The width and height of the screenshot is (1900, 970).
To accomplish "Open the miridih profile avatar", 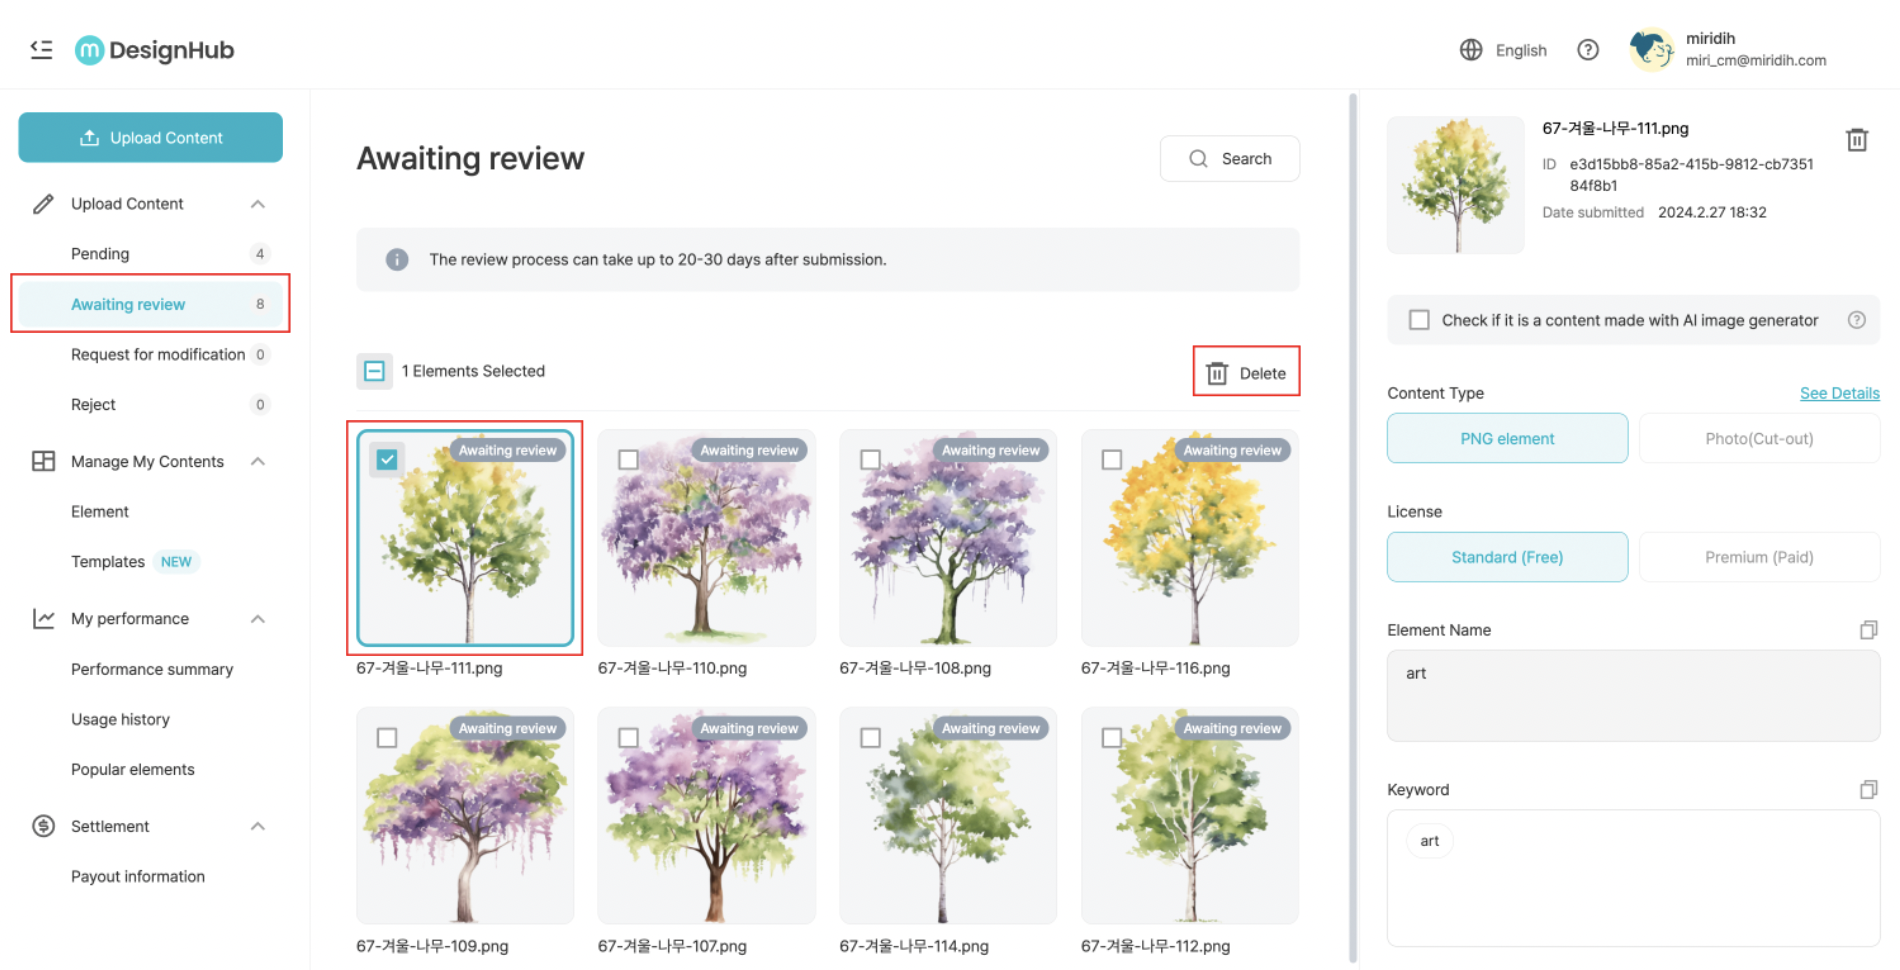I will point(1650,50).
